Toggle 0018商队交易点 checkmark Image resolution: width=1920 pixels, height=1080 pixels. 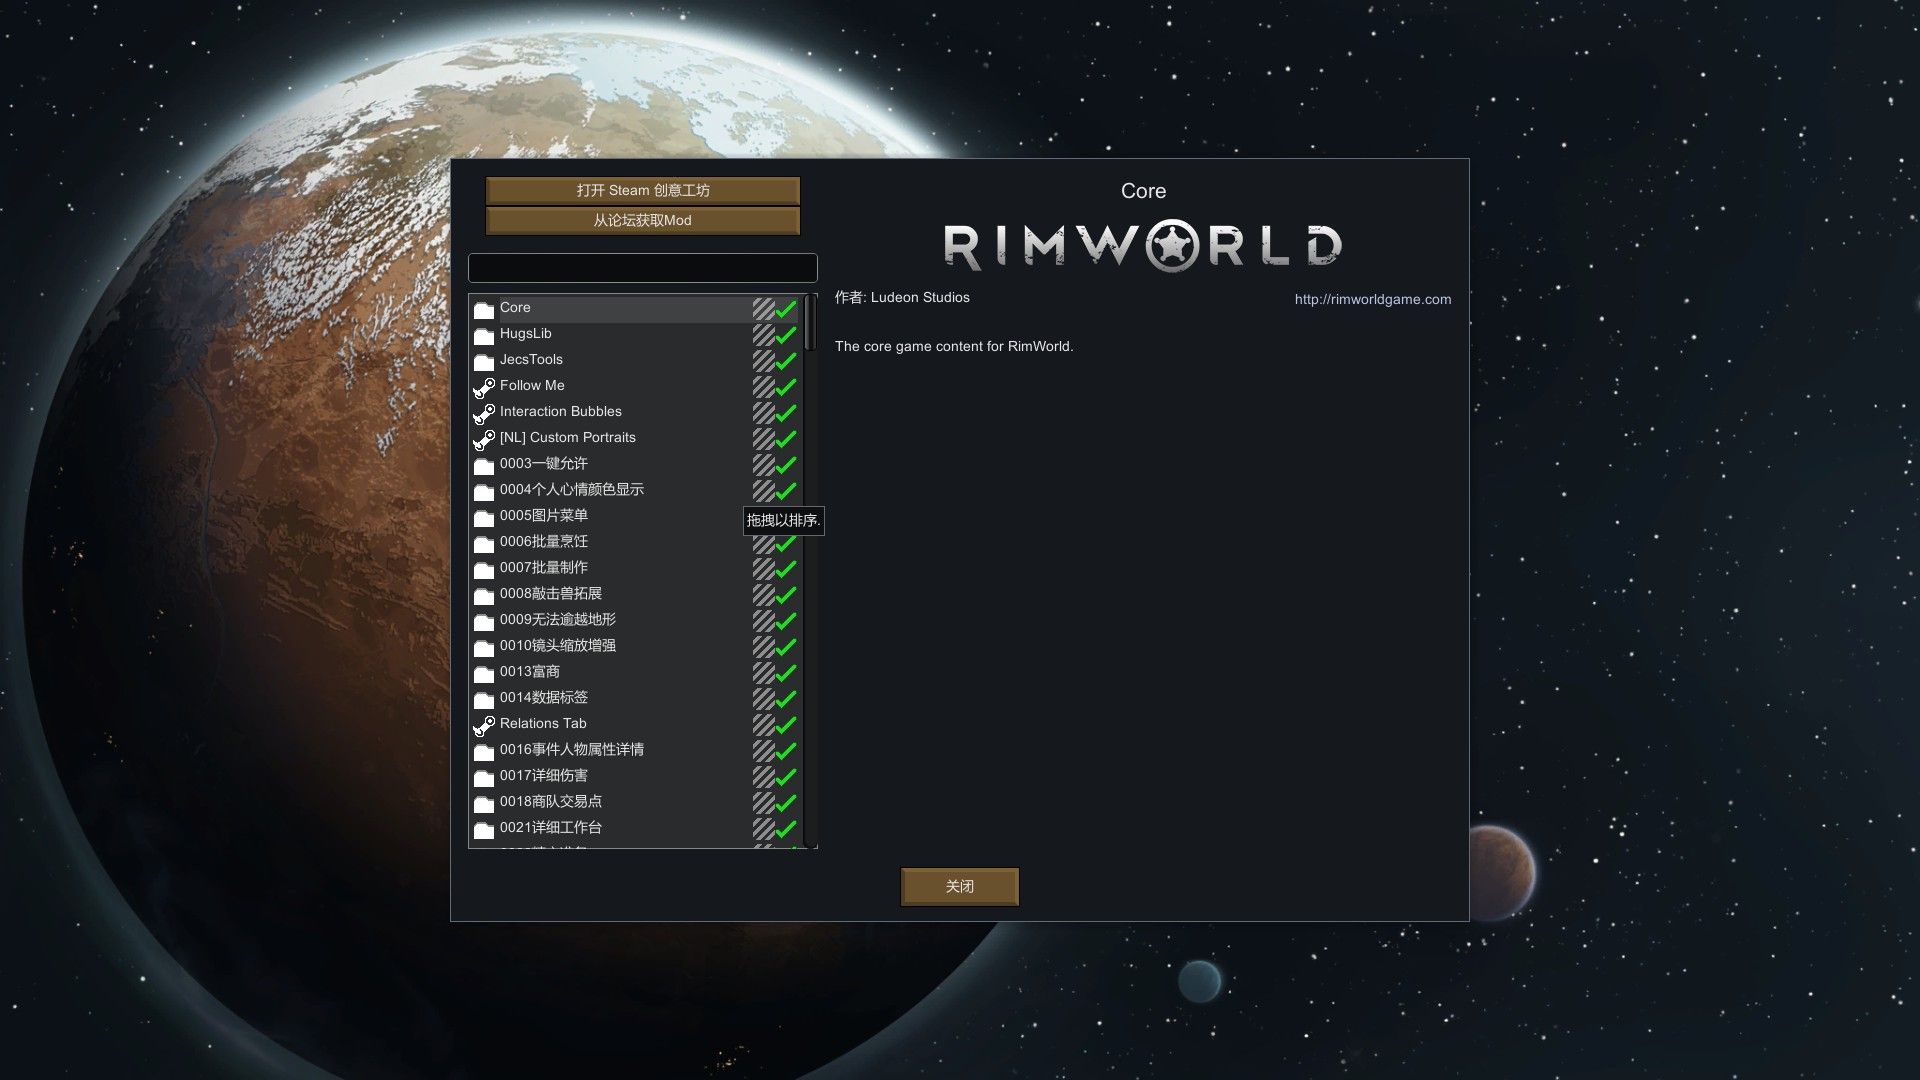click(x=787, y=803)
